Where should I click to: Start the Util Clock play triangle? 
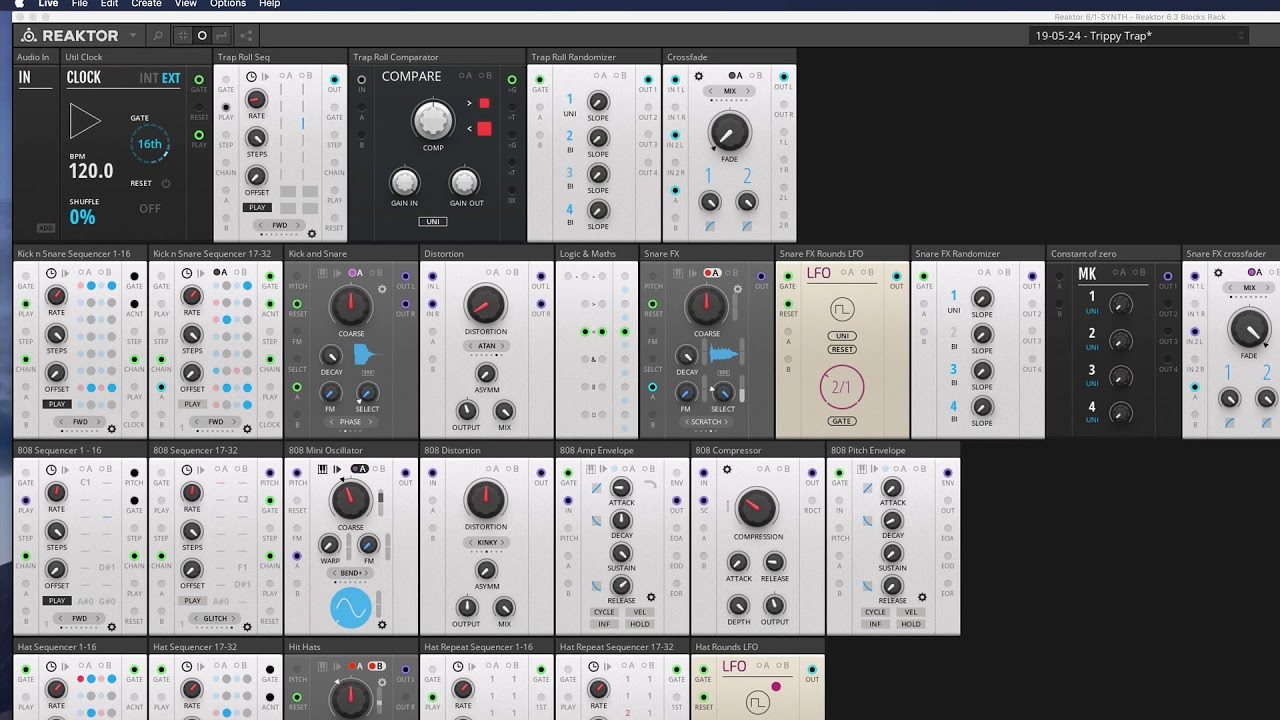[x=85, y=122]
